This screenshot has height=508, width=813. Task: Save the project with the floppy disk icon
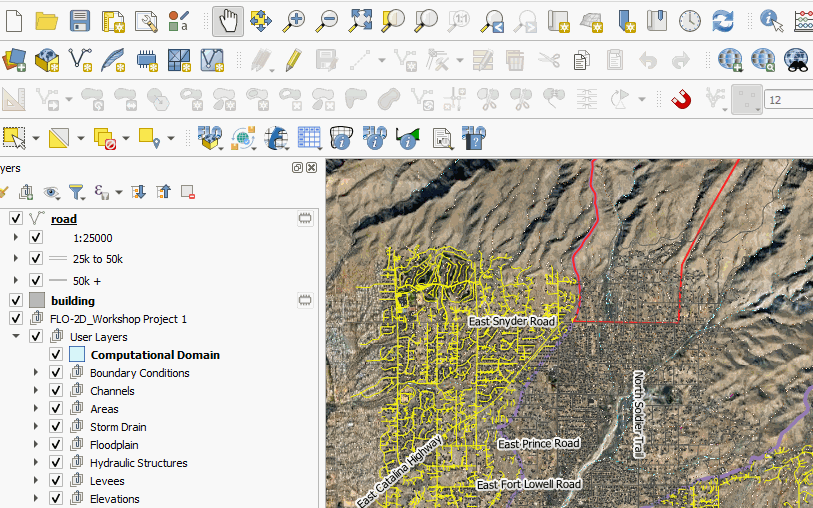pyautogui.click(x=80, y=20)
